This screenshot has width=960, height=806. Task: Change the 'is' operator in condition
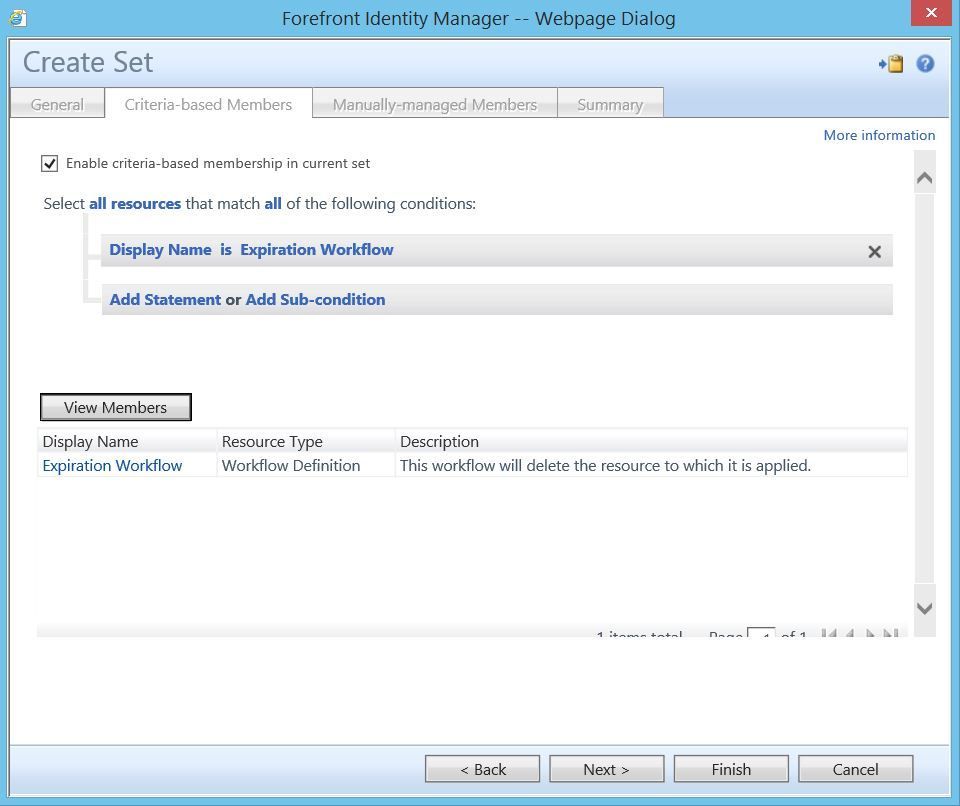click(226, 250)
